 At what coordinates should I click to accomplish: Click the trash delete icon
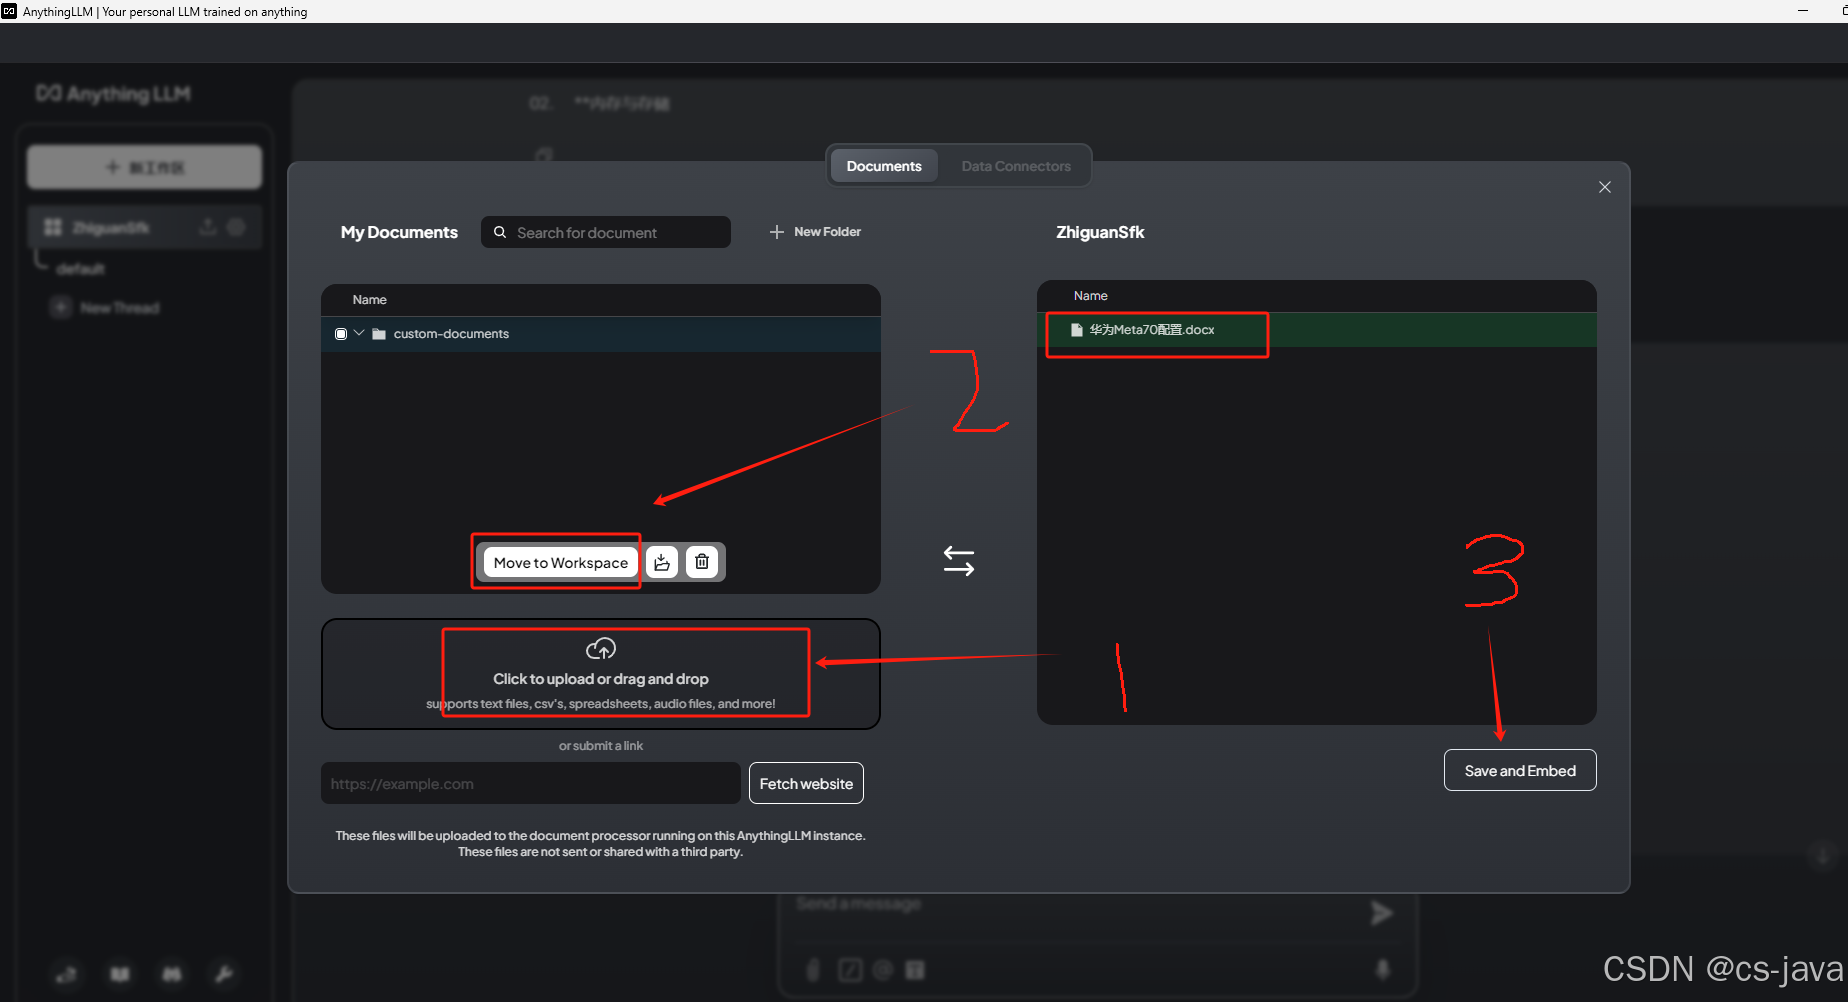coord(702,562)
